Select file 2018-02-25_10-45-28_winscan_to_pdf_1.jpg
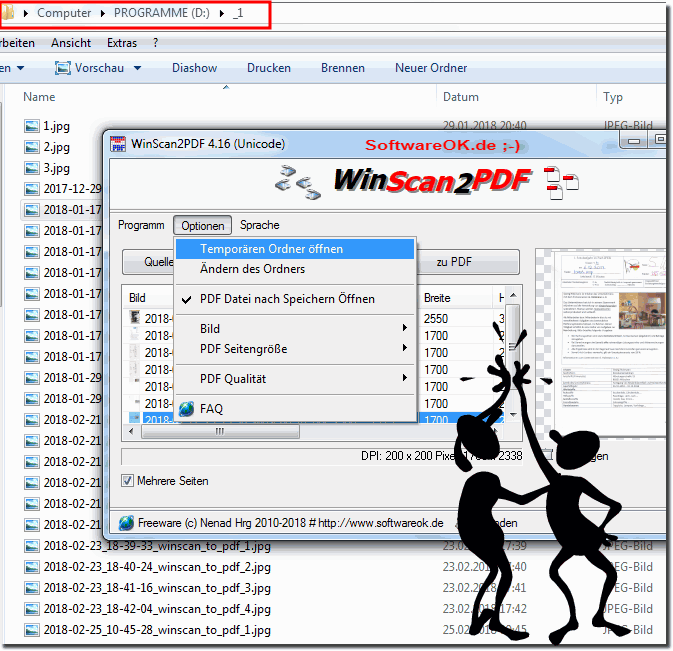This screenshot has width=673, height=651. [x=157, y=630]
